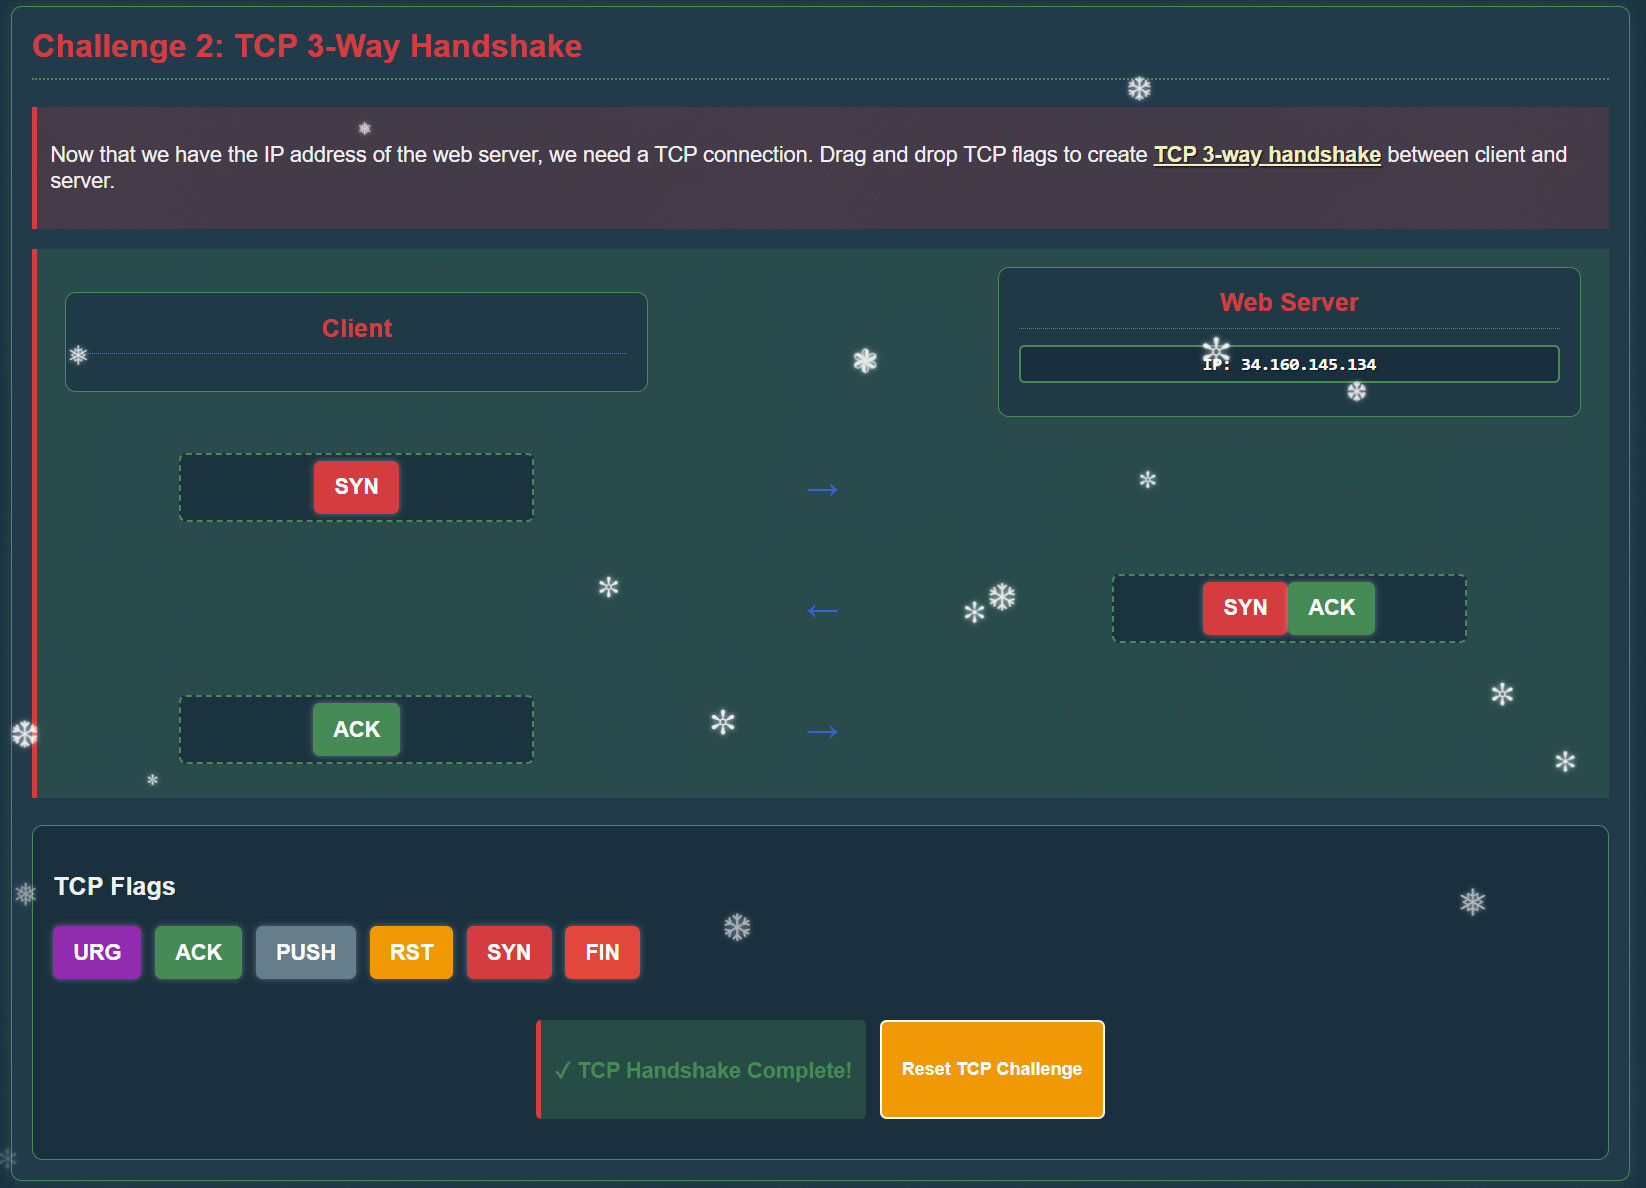Click the ACK chip in client's last slot
The width and height of the screenshot is (1646, 1188).
(x=356, y=730)
